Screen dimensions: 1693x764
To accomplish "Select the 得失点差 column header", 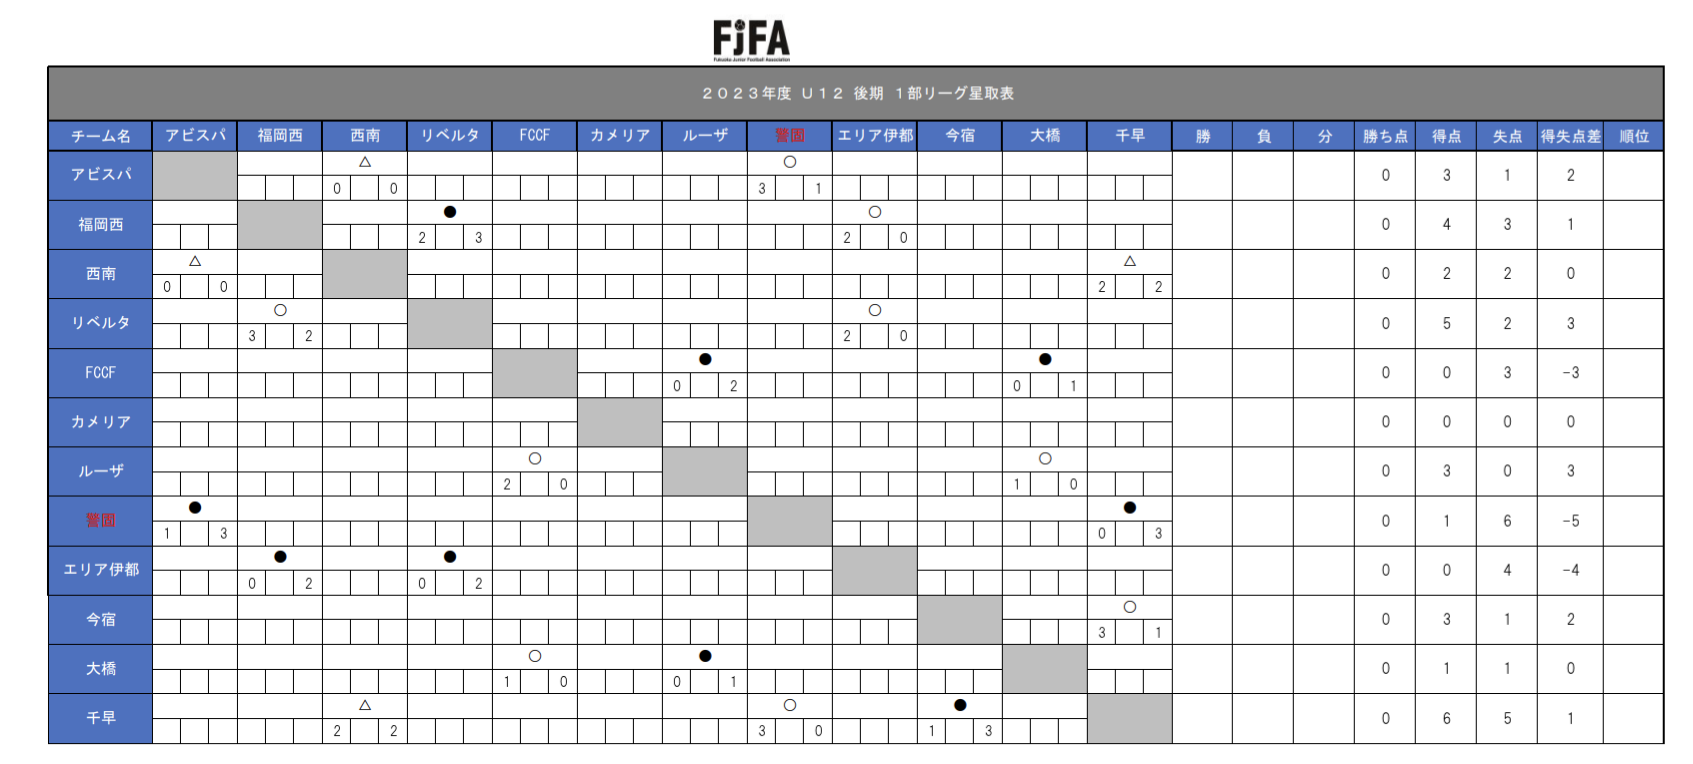I will pos(1570,136).
